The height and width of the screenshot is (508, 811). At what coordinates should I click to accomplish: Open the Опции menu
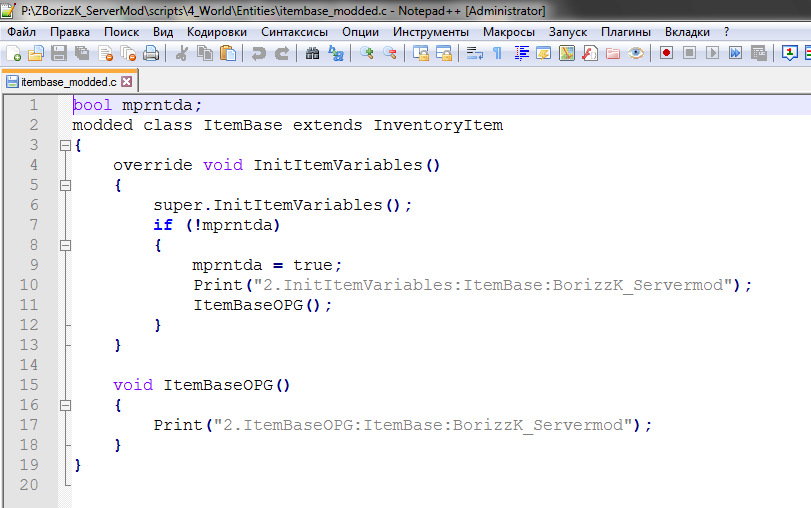pos(361,32)
